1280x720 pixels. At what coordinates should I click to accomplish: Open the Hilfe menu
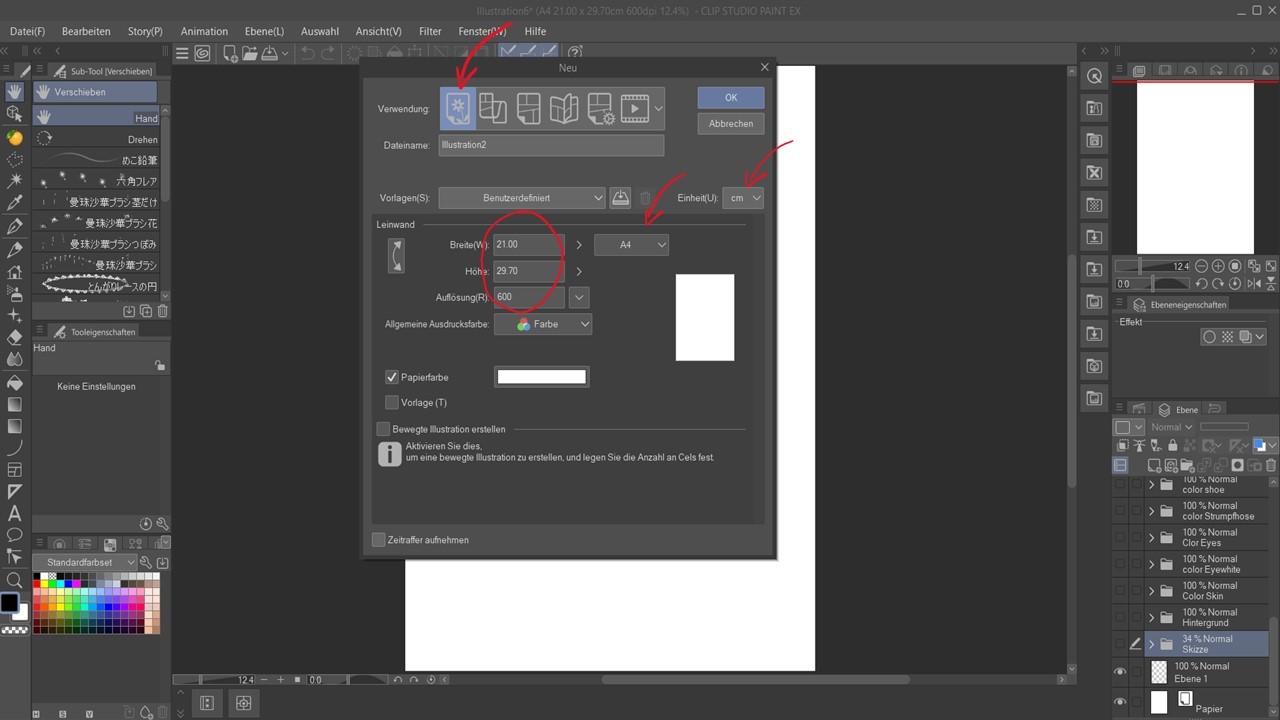(535, 31)
